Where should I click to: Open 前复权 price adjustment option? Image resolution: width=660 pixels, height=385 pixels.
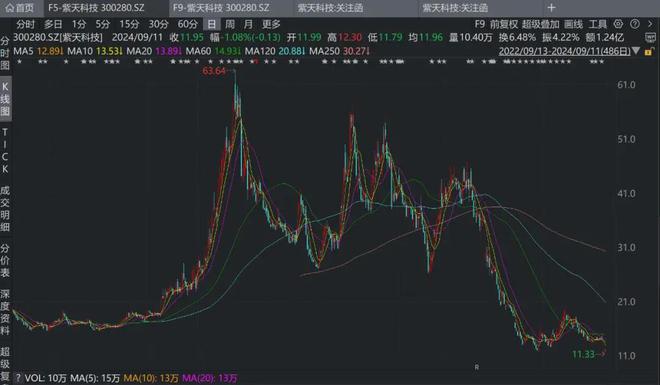pyautogui.click(x=503, y=24)
